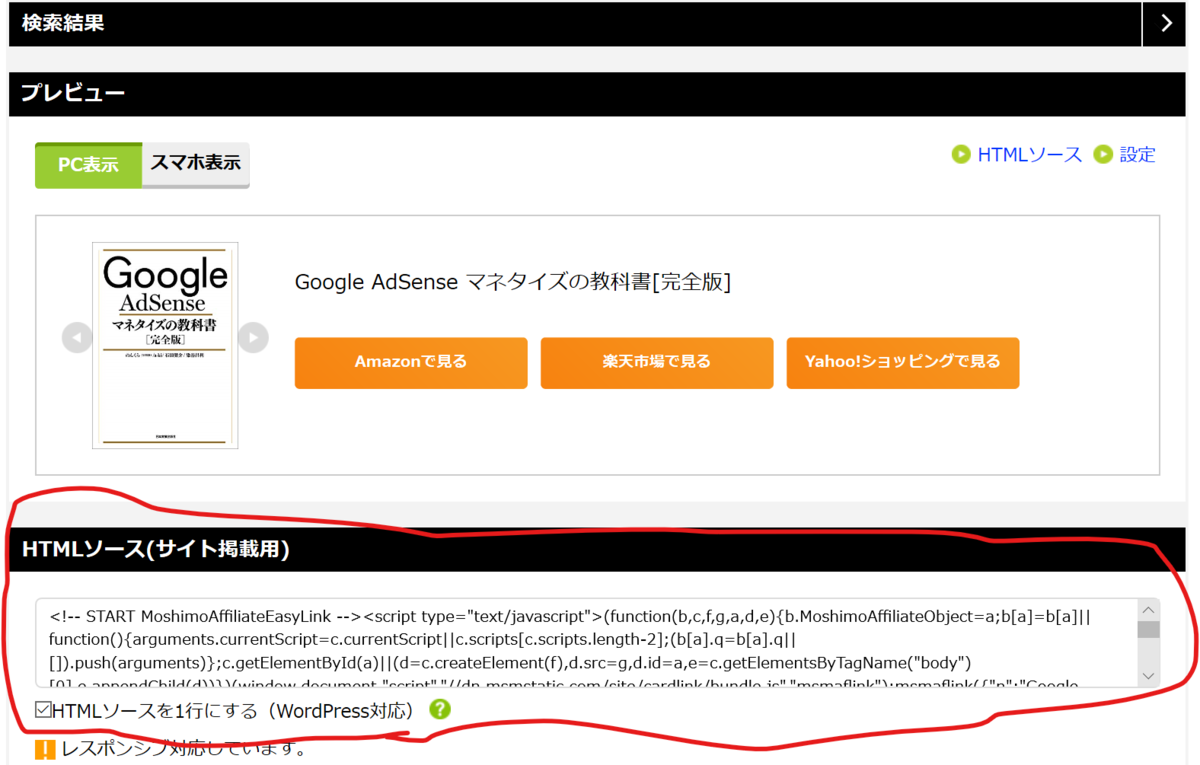Toggle HTMLソースを1行にする checkbox
The height and width of the screenshot is (765, 1200).
tap(42, 711)
